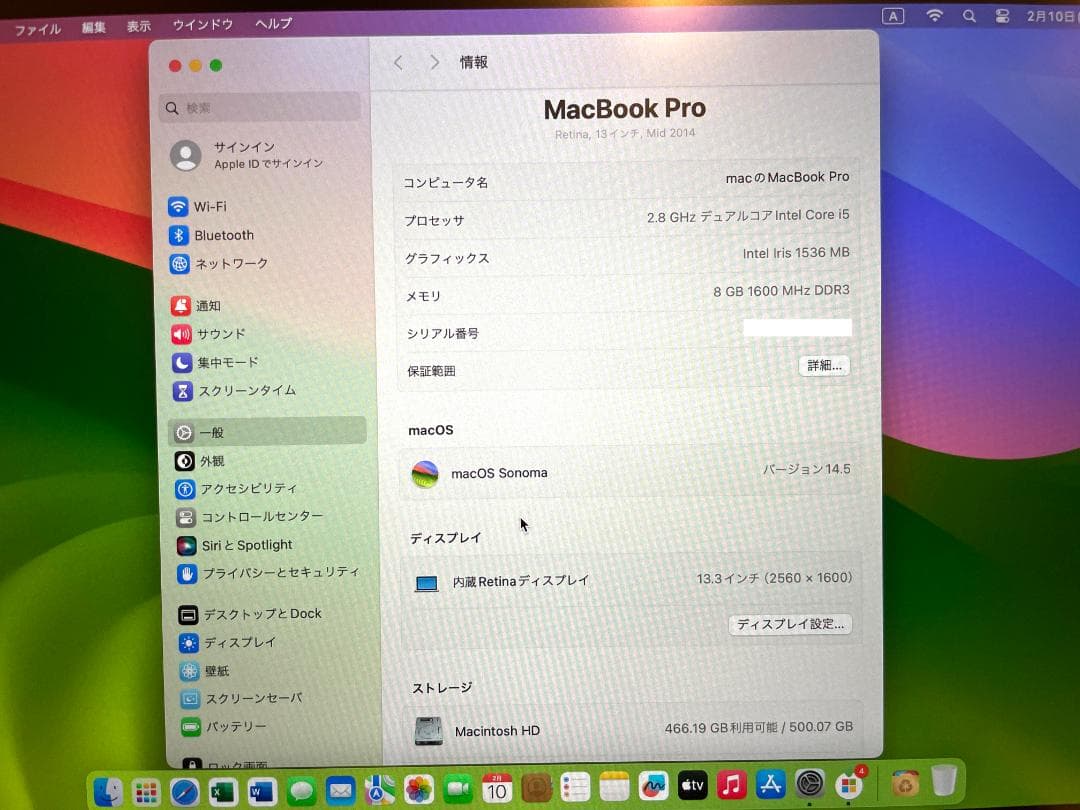Select 外観 to change appearance
Image resolution: width=1080 pixels, height=810 pixels.
coord(205,461)
